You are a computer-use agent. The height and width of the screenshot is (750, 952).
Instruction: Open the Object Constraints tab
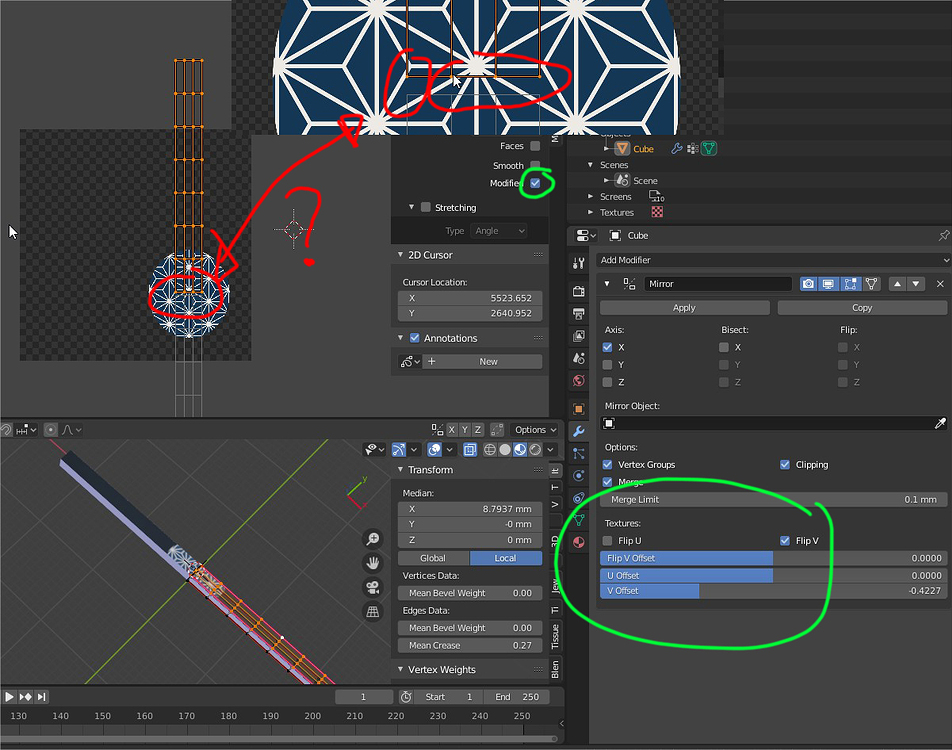[579, 498]
